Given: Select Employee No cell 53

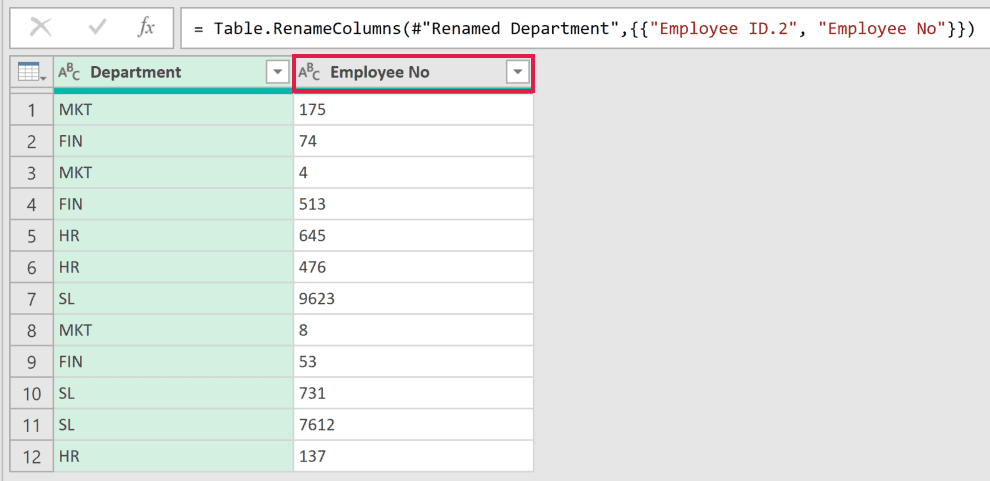Looking at the screenshot, I should coord(414,362).
